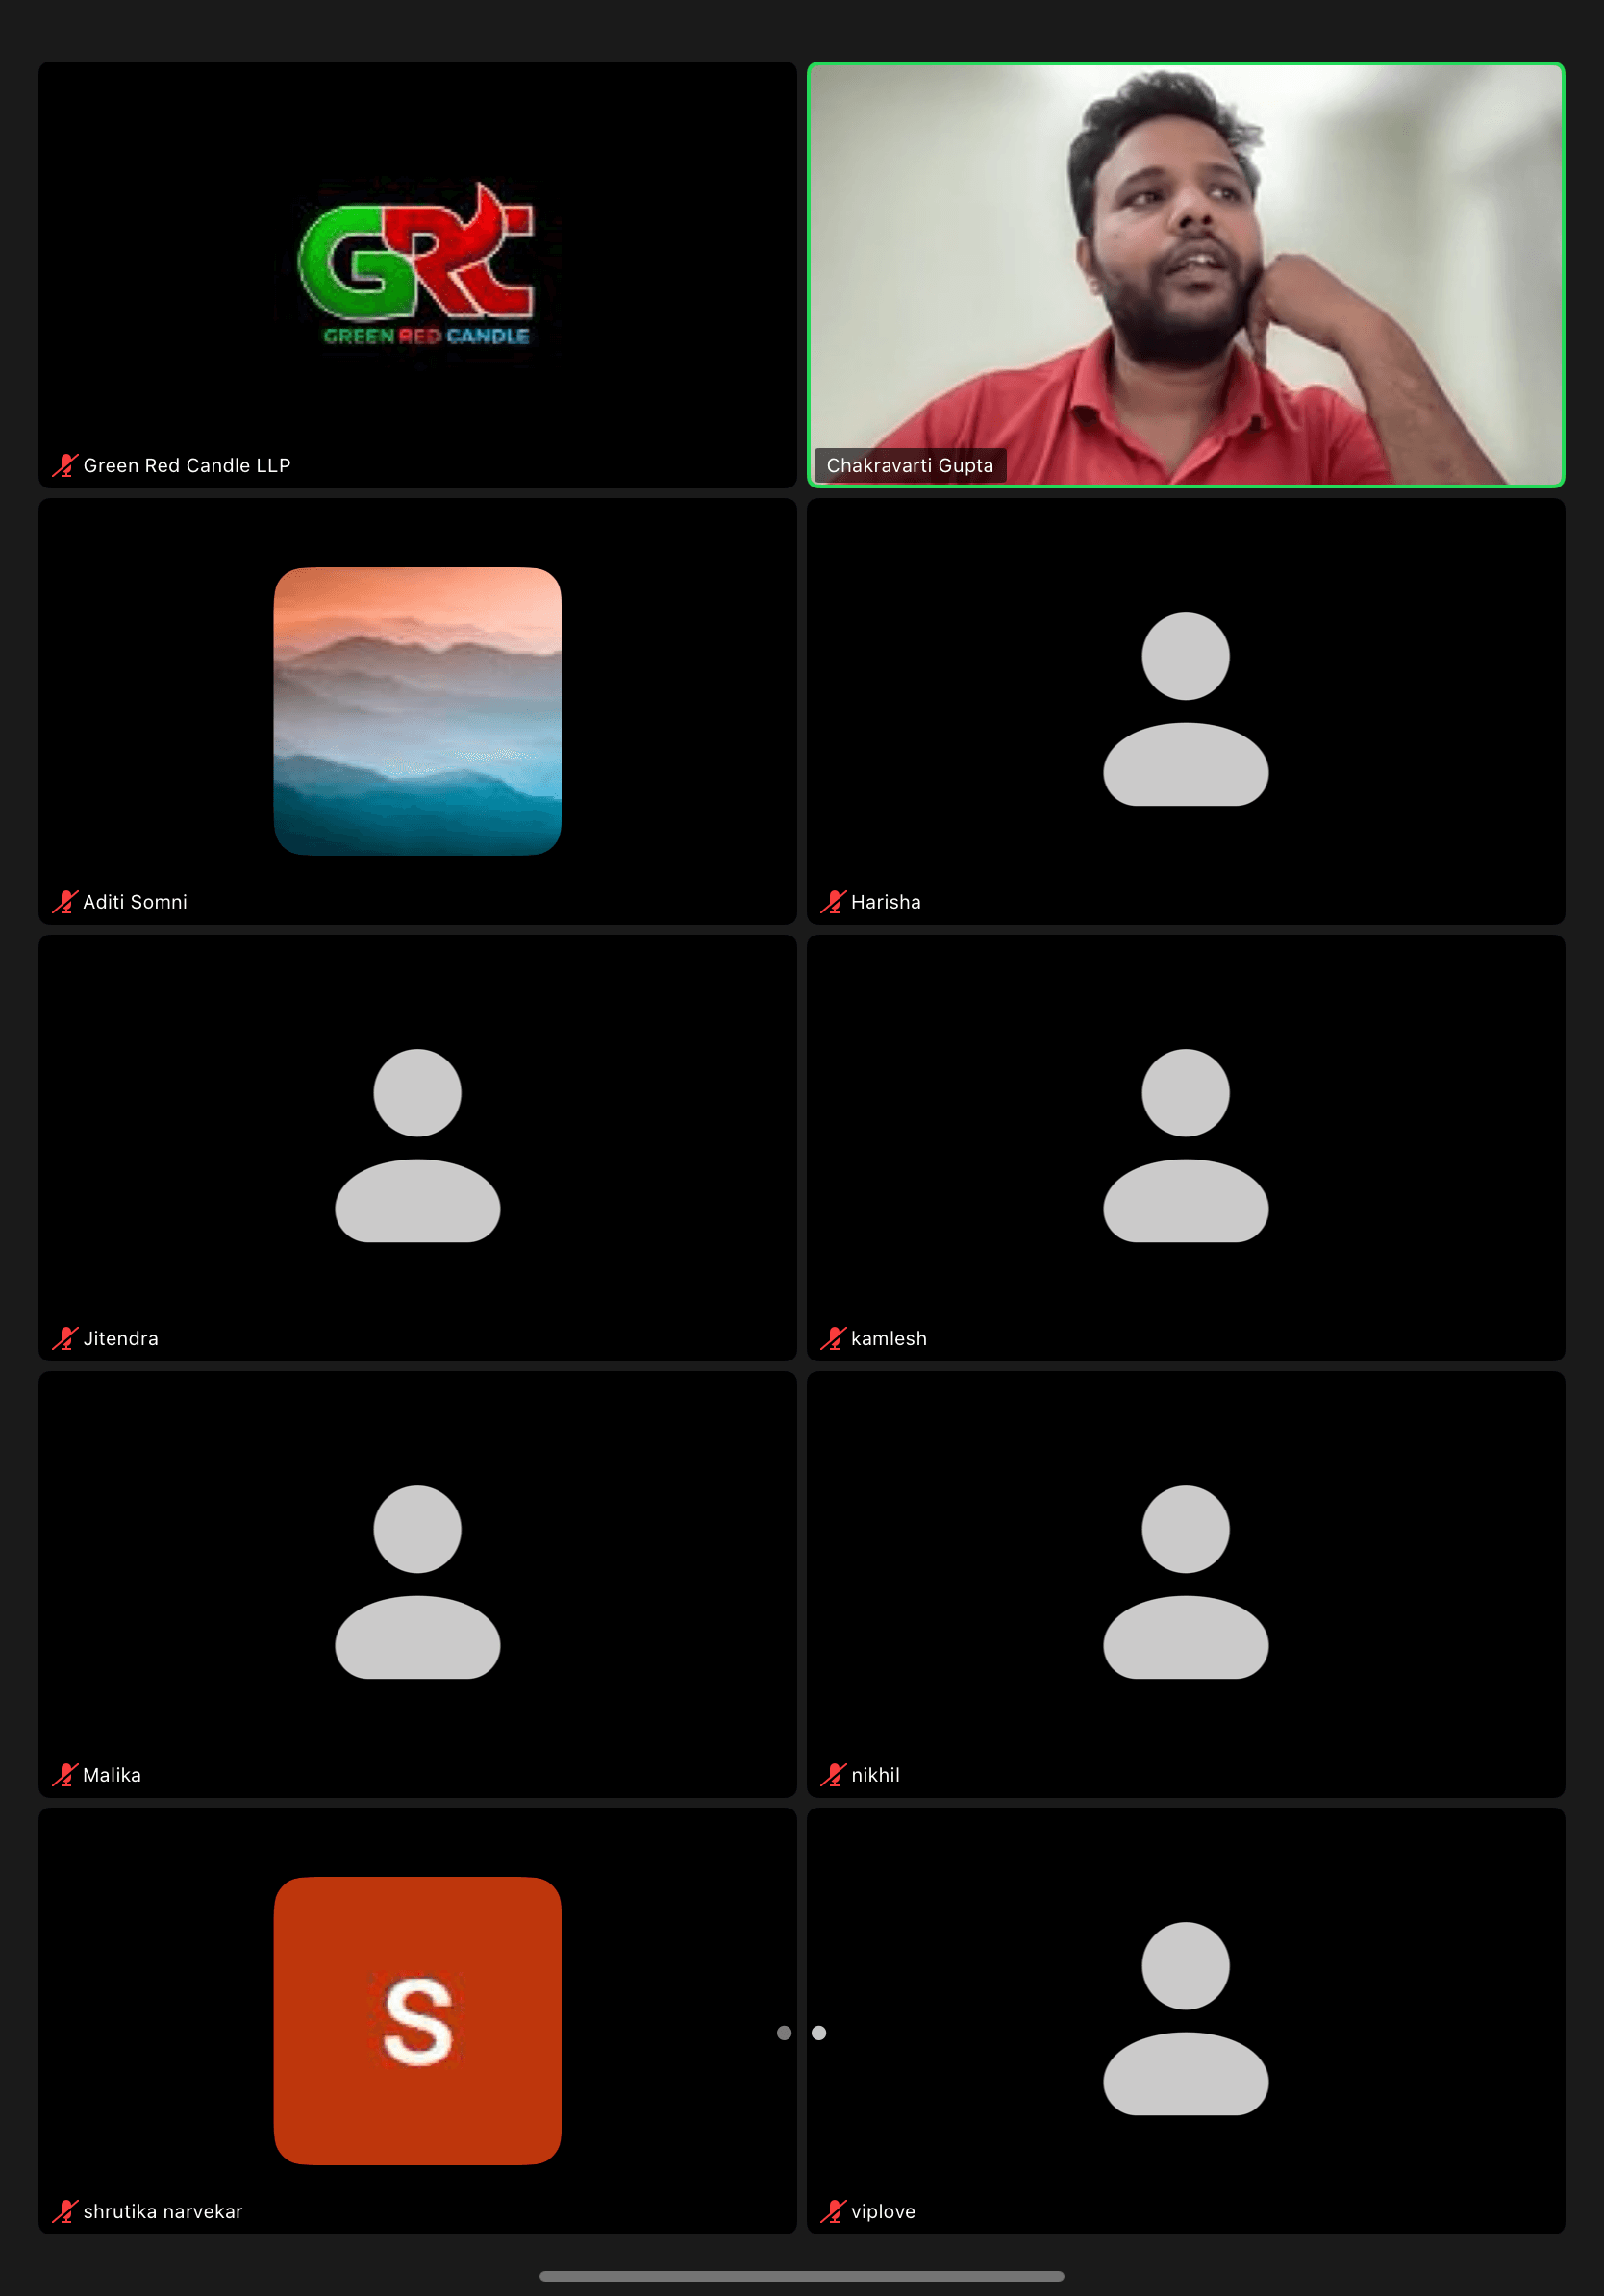
Task: Select the Green Red Candle LLP name label
Action: (187, 465)
